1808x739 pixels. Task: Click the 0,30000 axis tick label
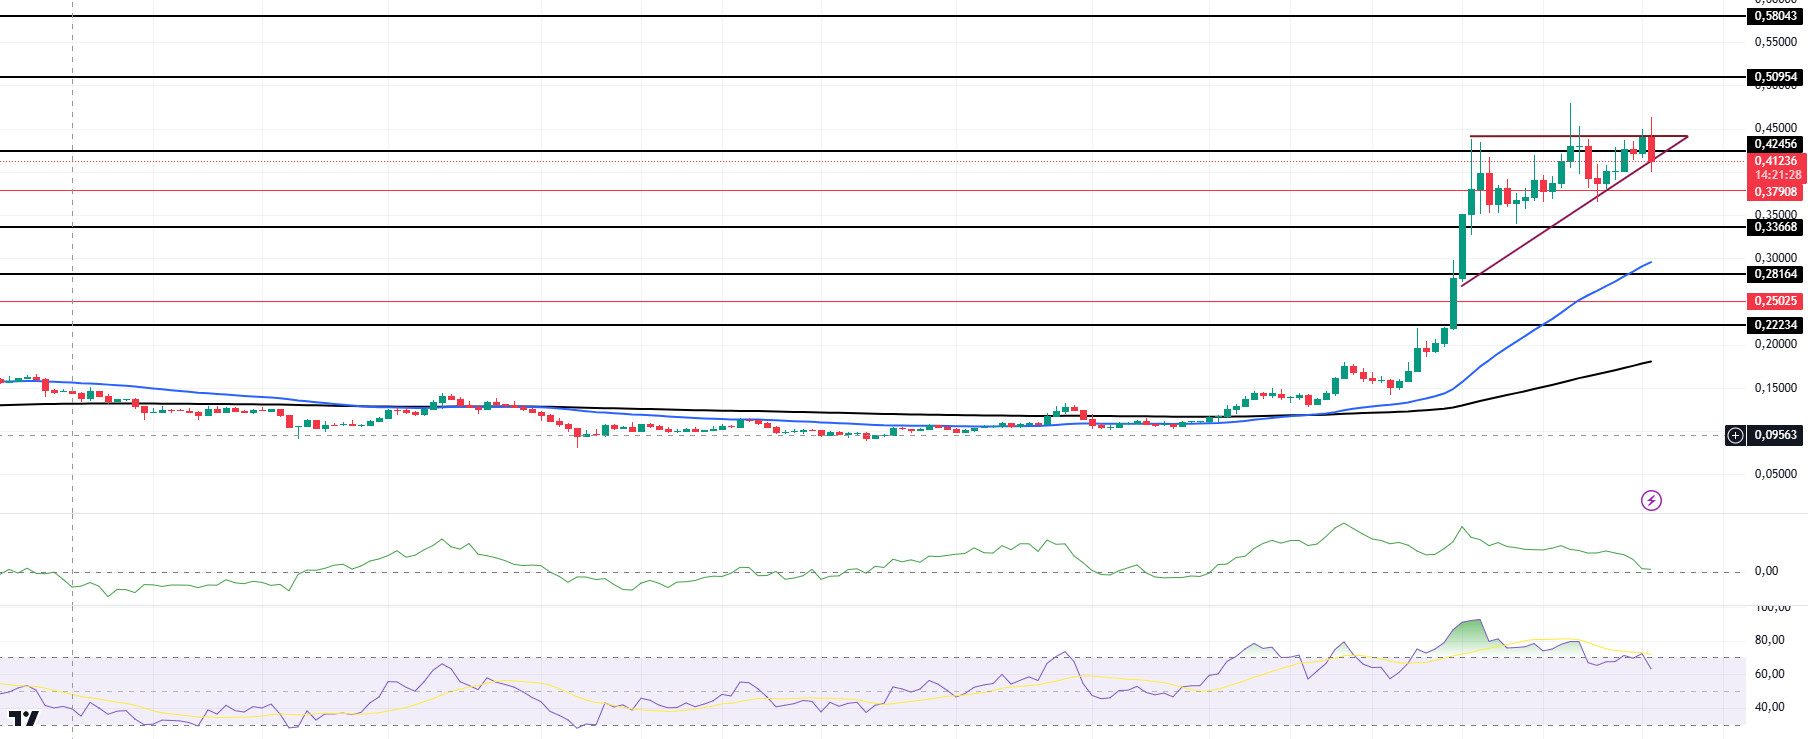point(1775,258)
